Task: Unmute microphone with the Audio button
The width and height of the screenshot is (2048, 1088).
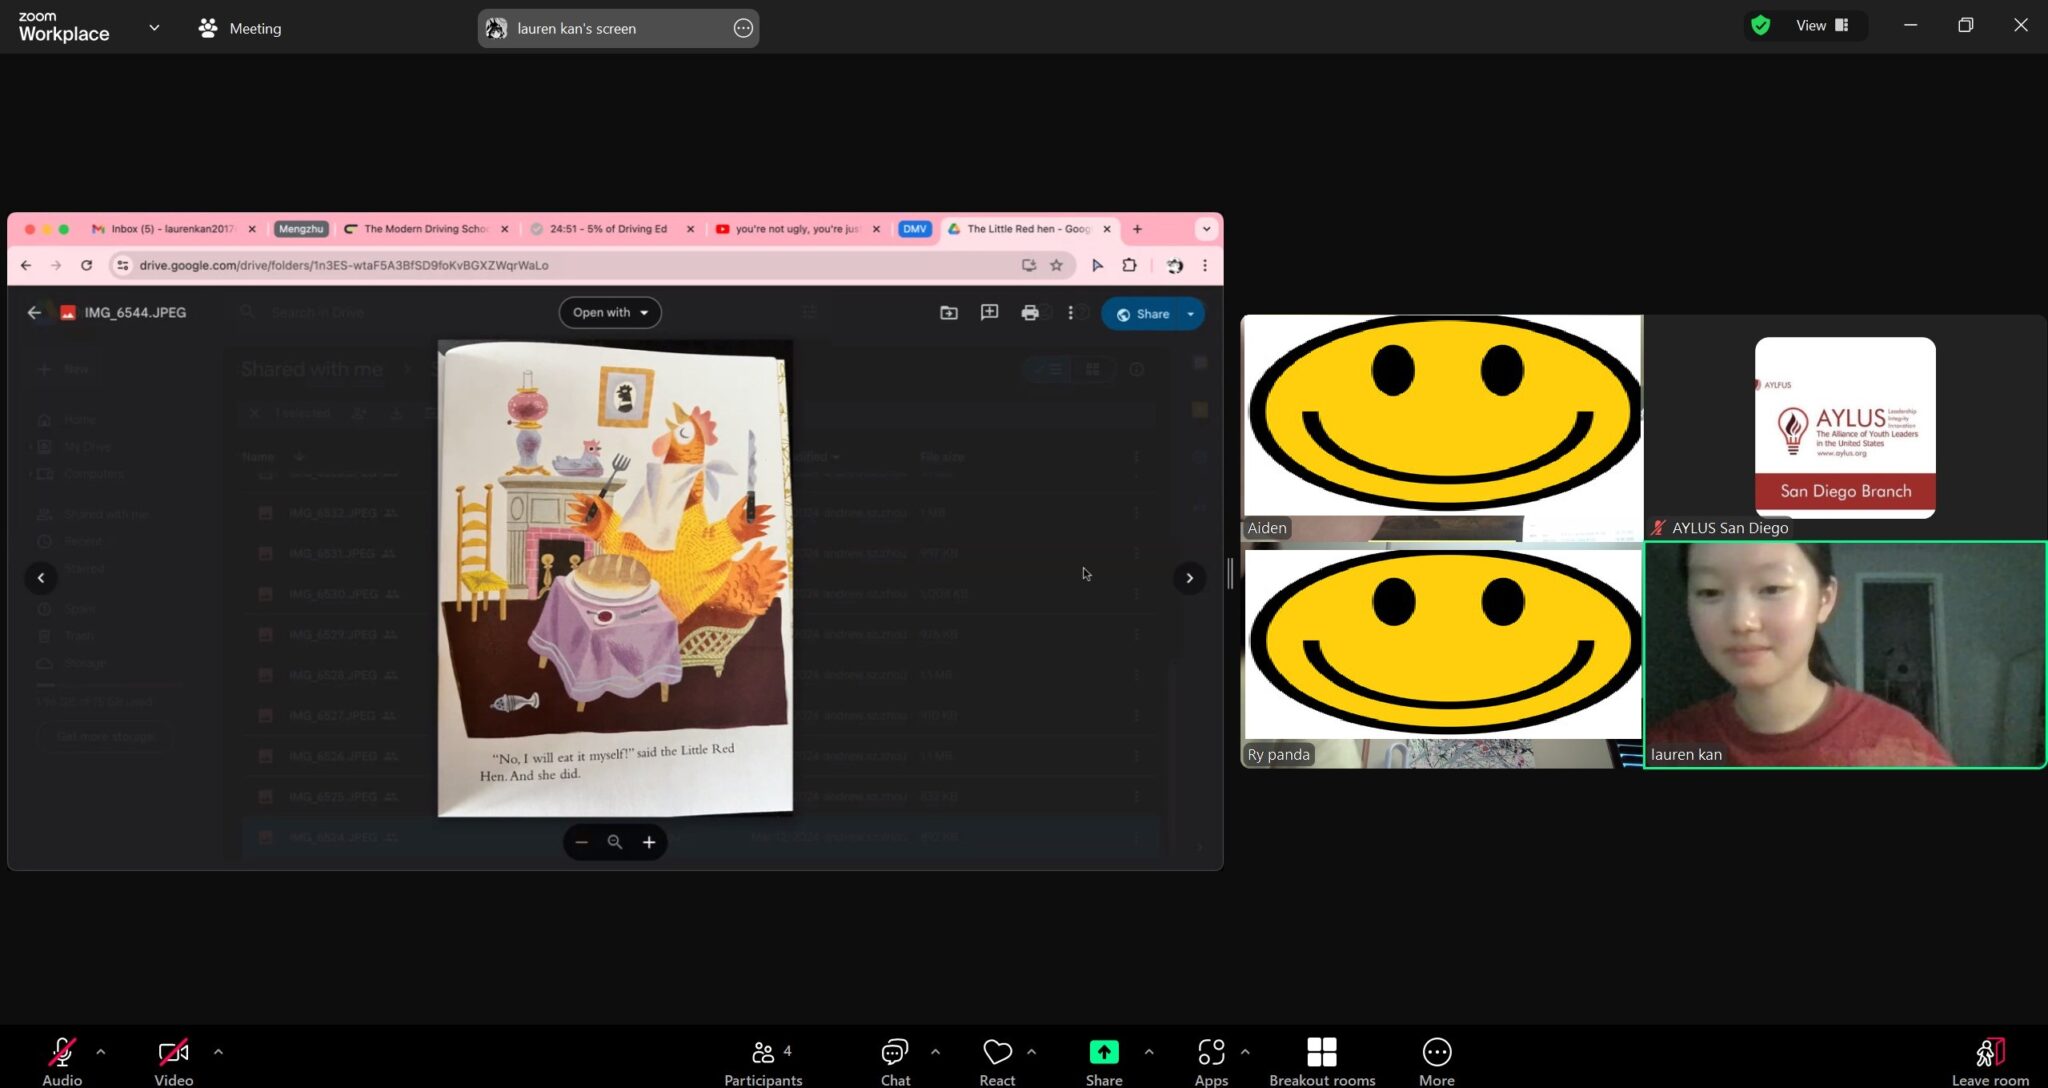Action: point(62,1061)
